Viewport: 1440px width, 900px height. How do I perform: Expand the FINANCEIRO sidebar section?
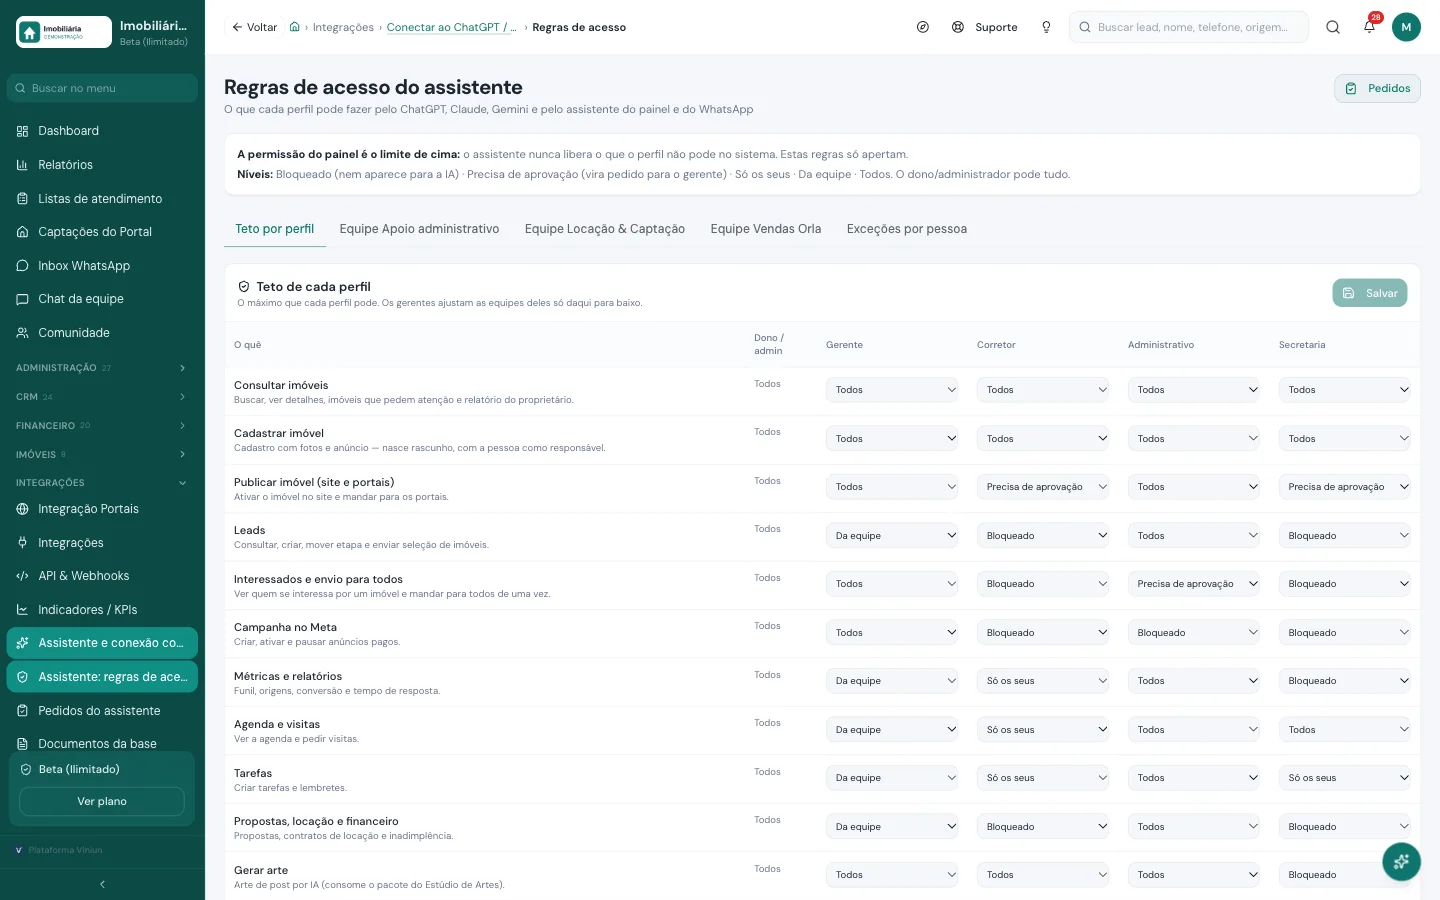pos(102,426)
